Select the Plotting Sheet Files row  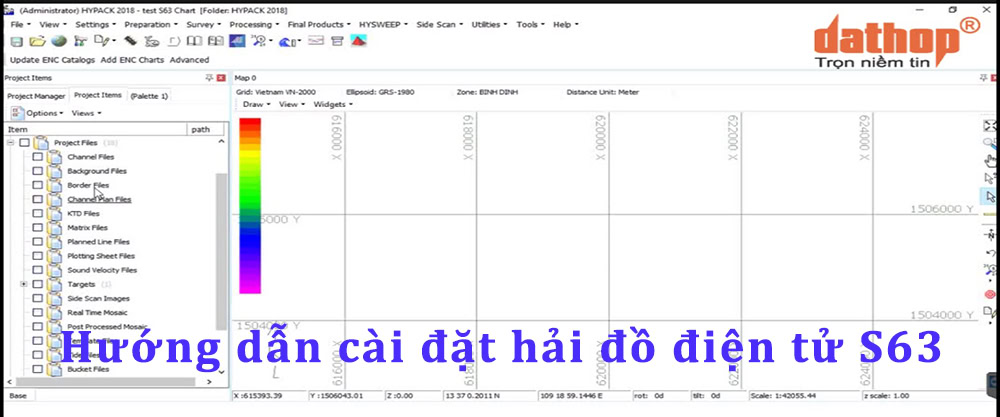[x=101, y=256]
